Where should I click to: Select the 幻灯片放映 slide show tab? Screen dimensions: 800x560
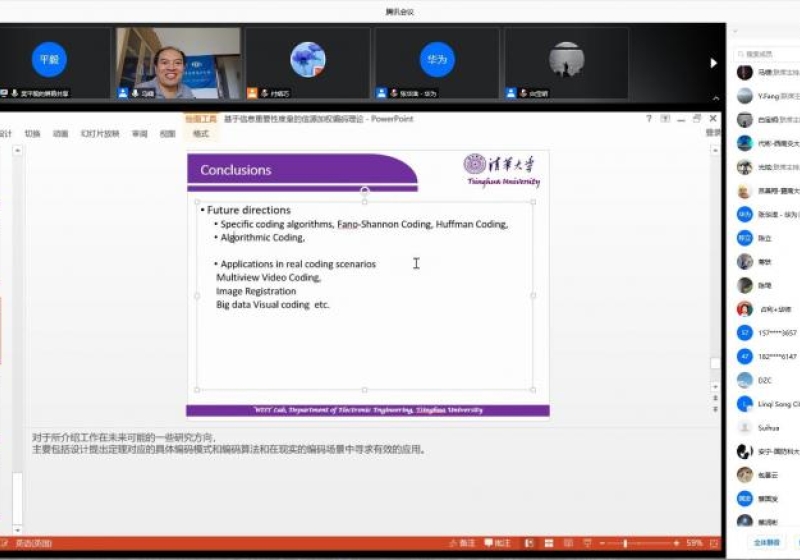click(100, 133)
